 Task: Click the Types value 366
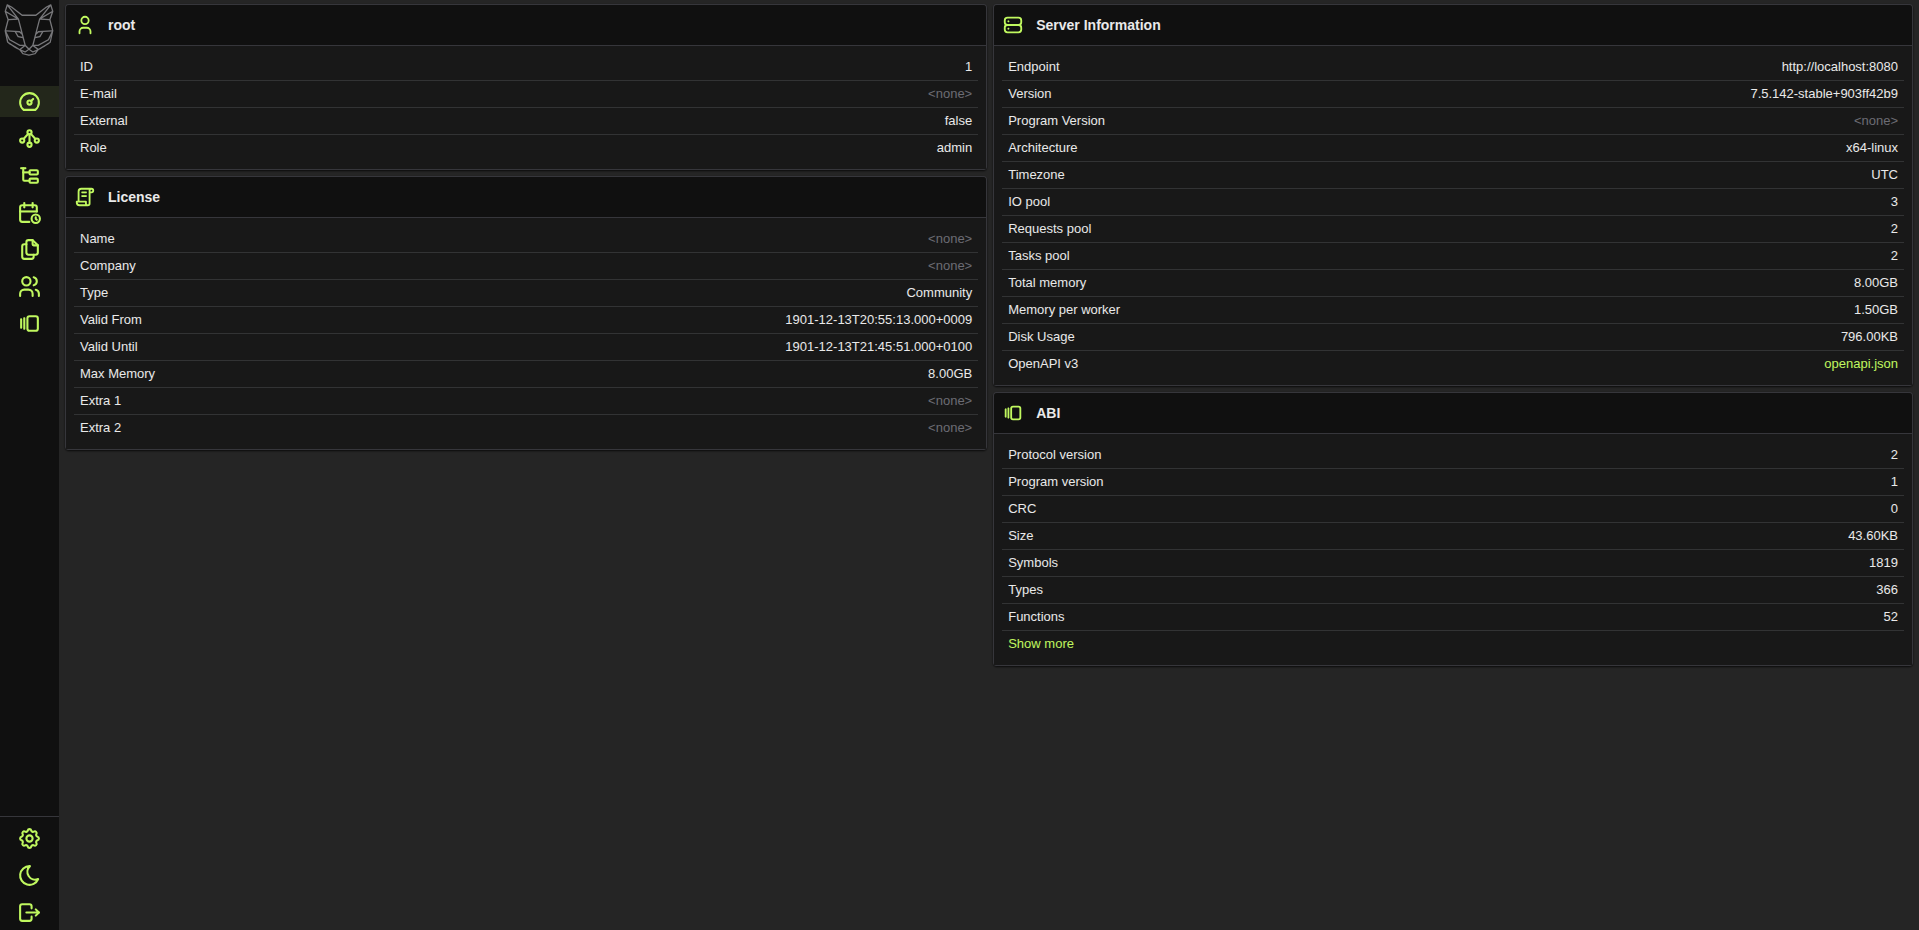point(1886,590)
